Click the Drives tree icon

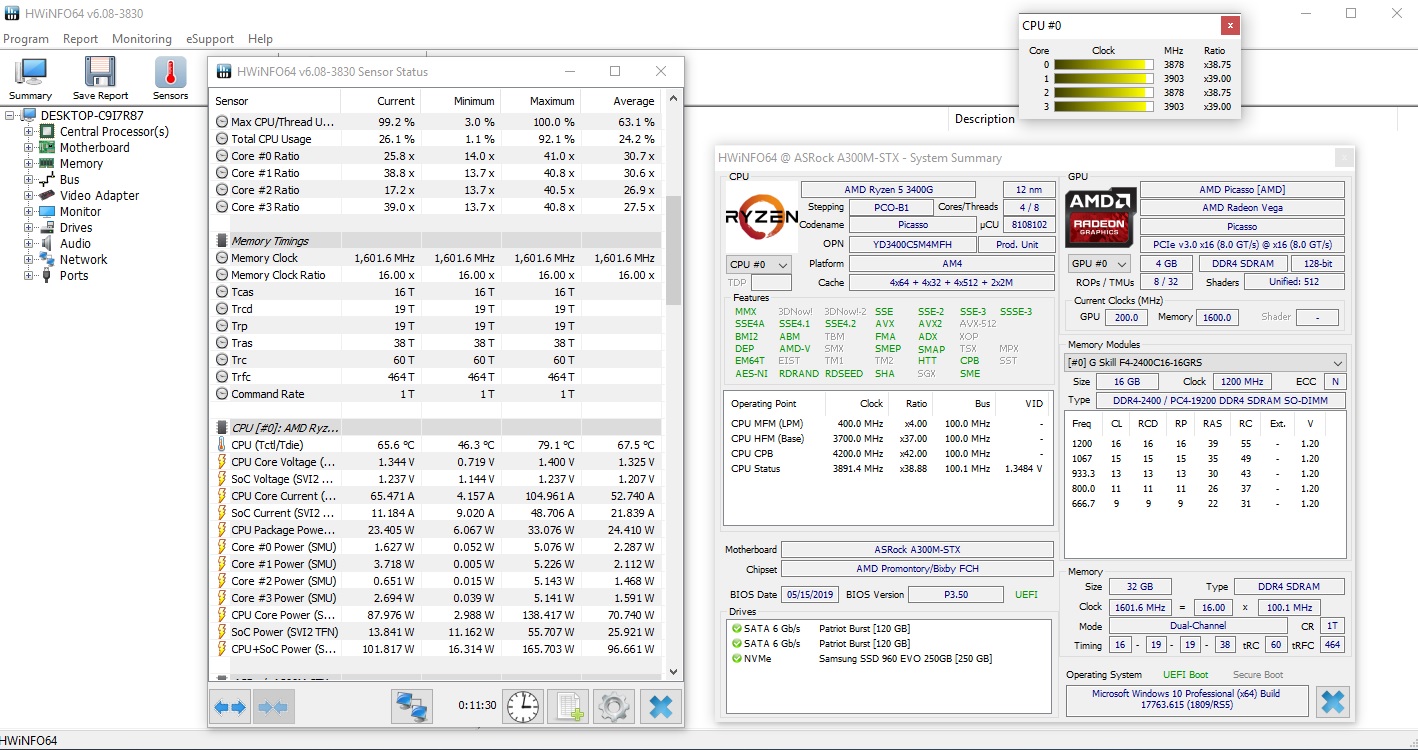pos(48,227)
